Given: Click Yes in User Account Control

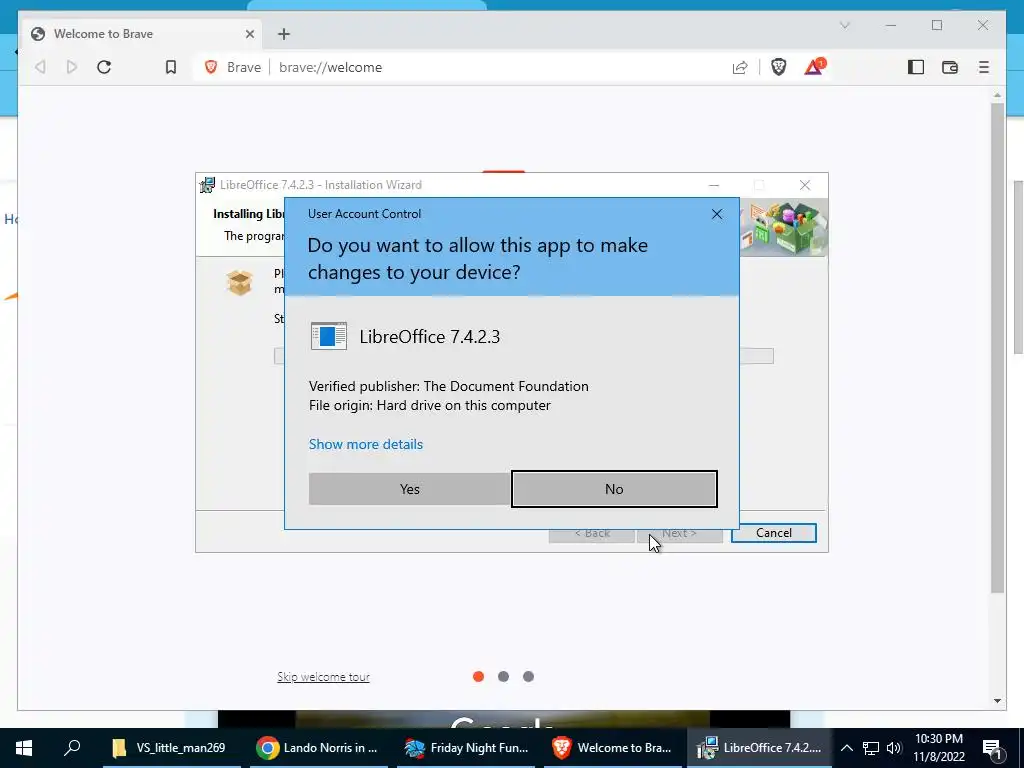Looking at the screenshot, I should click(x=409, y=489).
